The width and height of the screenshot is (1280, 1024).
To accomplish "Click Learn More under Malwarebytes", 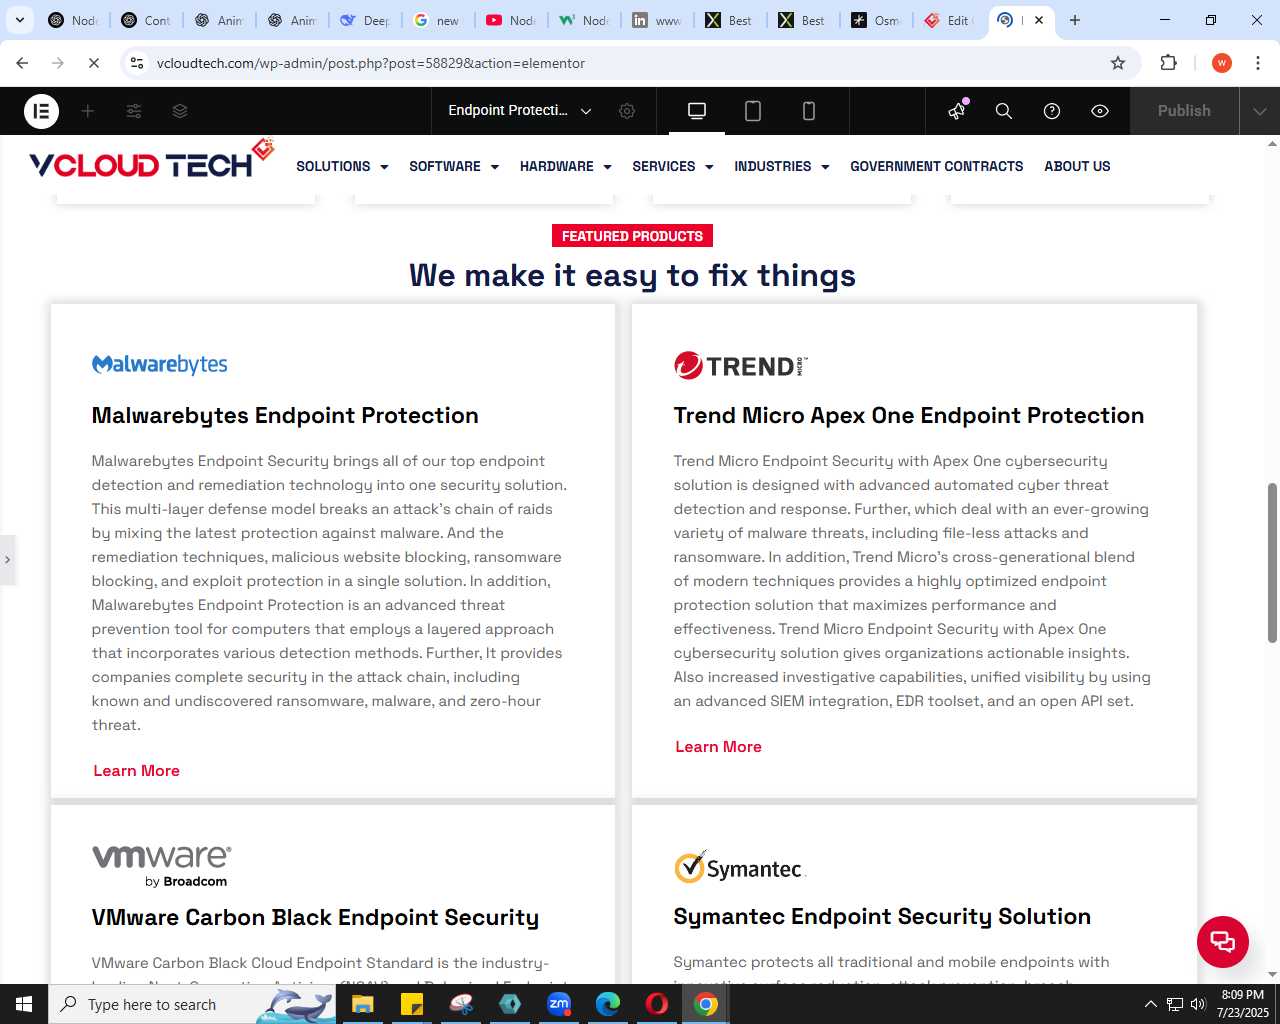I will 136,770.
